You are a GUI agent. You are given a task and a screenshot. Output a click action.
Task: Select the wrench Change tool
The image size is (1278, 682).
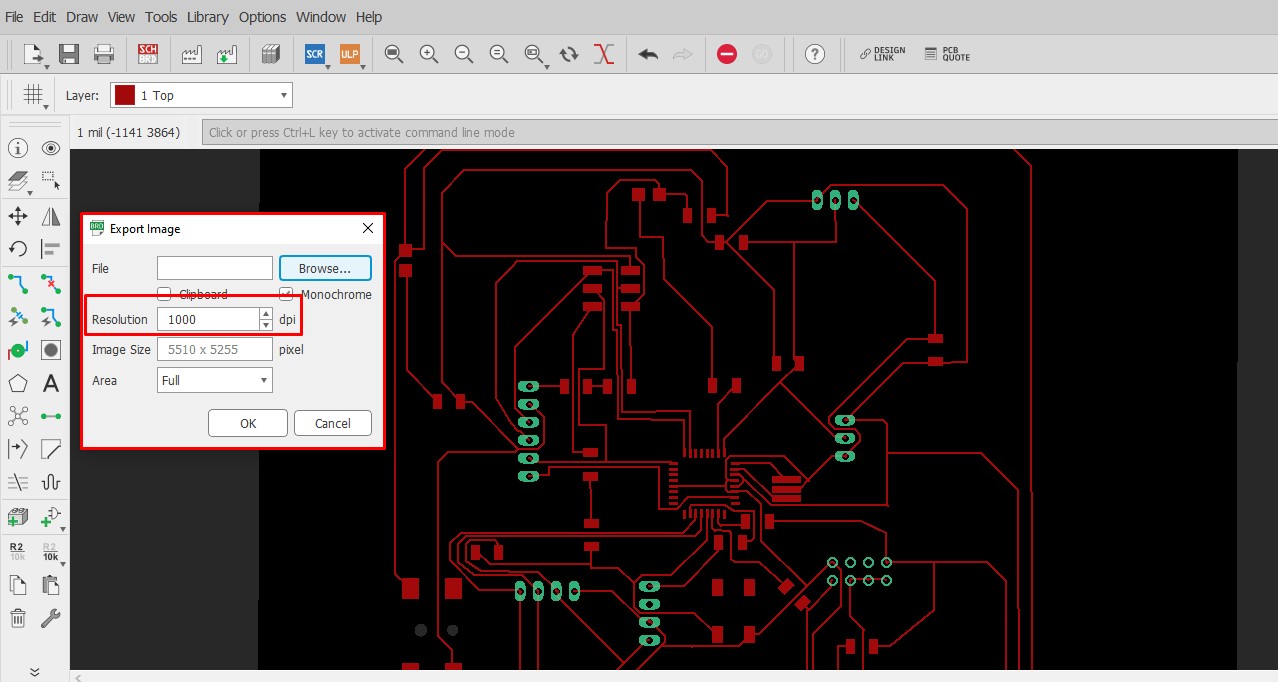[51, 618]
